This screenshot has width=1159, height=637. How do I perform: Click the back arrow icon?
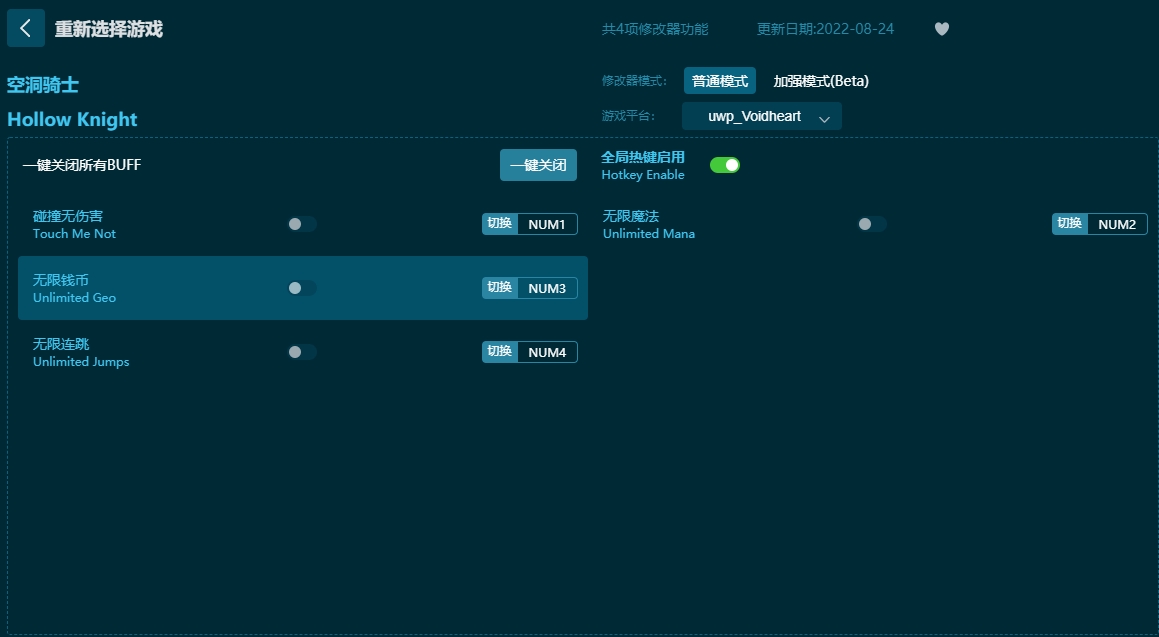(26, 28)
